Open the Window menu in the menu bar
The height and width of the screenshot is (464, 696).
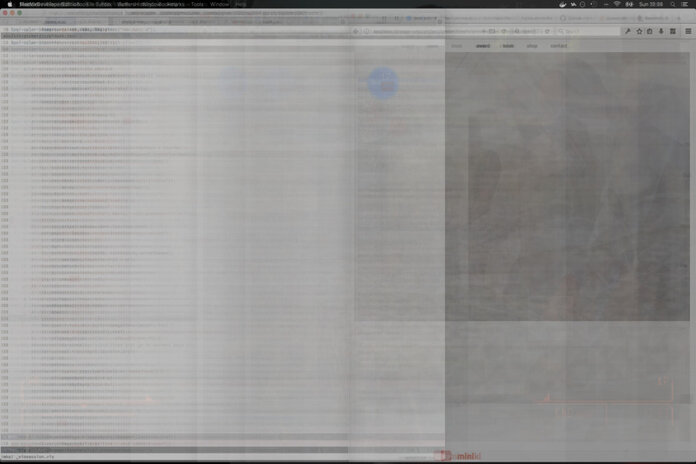[219, 4]
